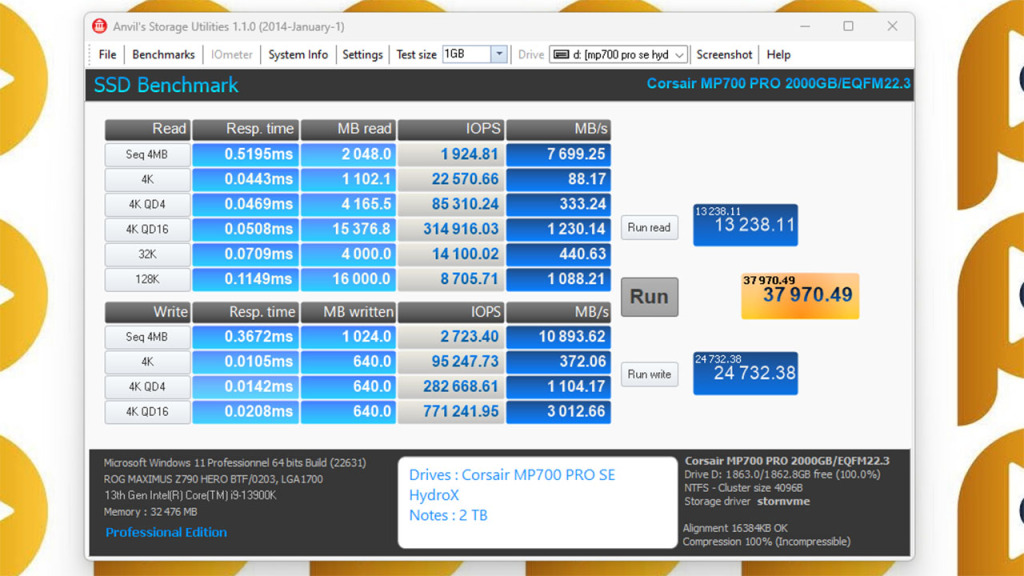Click the Read column header
1024x576 pixels.
[147, 129]
